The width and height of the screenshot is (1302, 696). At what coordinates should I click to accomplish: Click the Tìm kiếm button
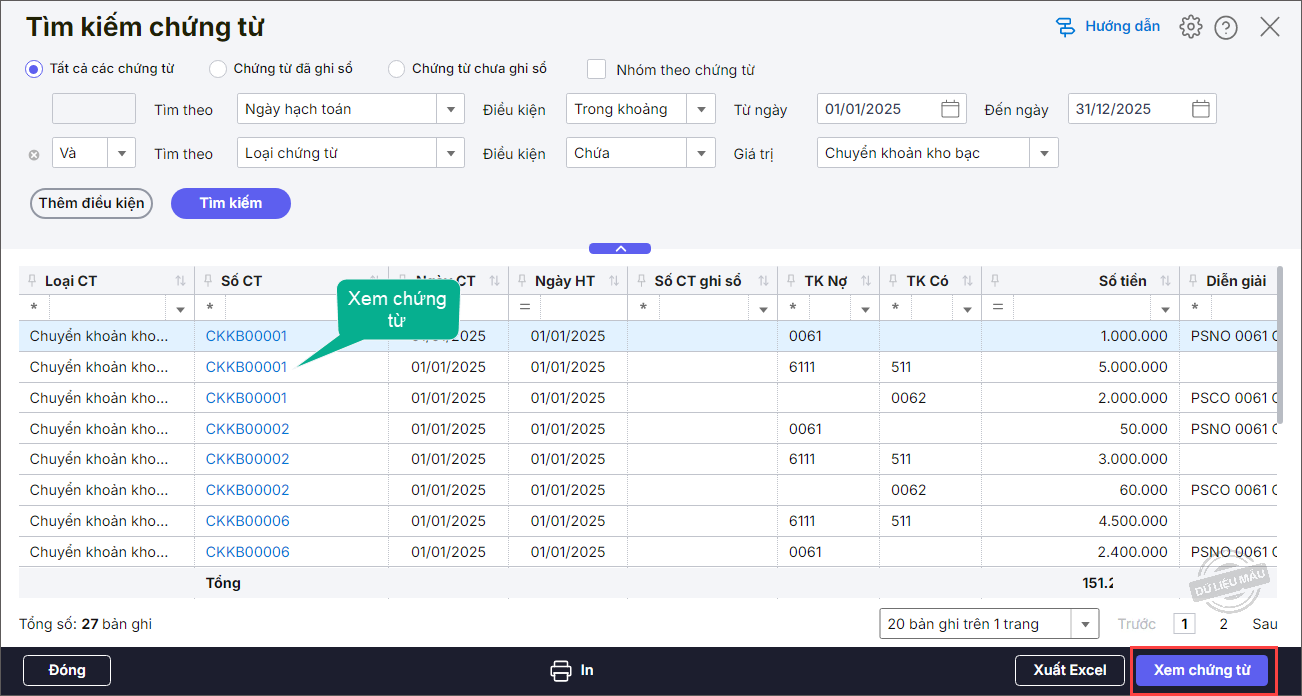(231, 203)
